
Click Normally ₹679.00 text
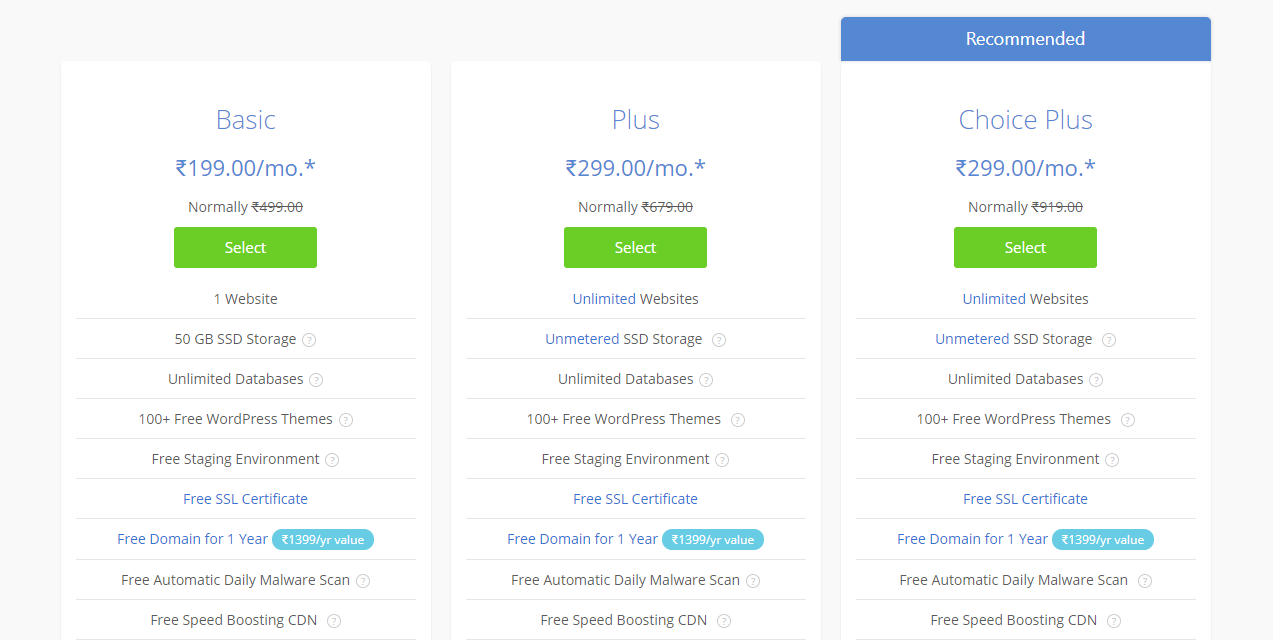[635, 207]
